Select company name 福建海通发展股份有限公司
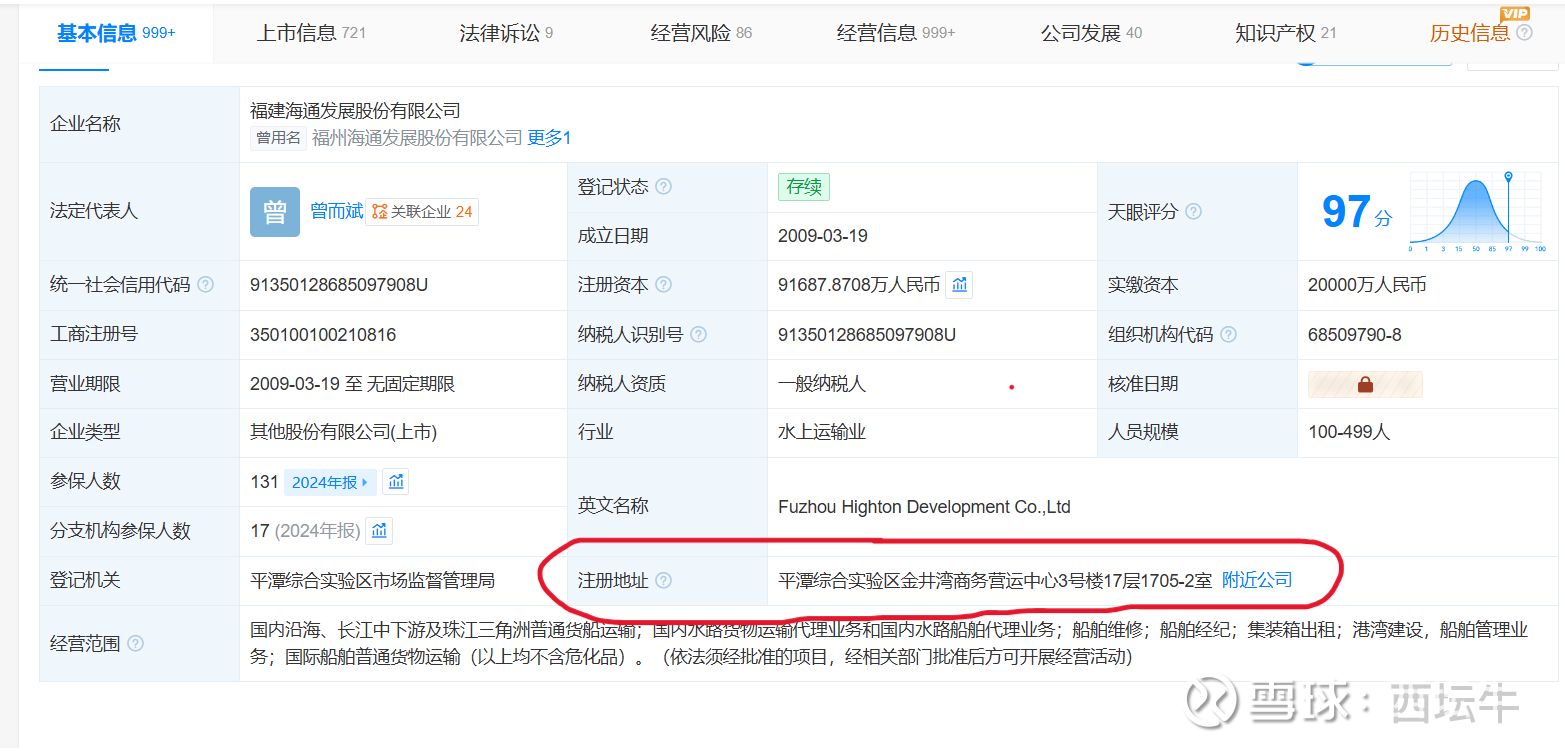Image resolution: width=1565 pixels, height=751 pixels. 355,111
